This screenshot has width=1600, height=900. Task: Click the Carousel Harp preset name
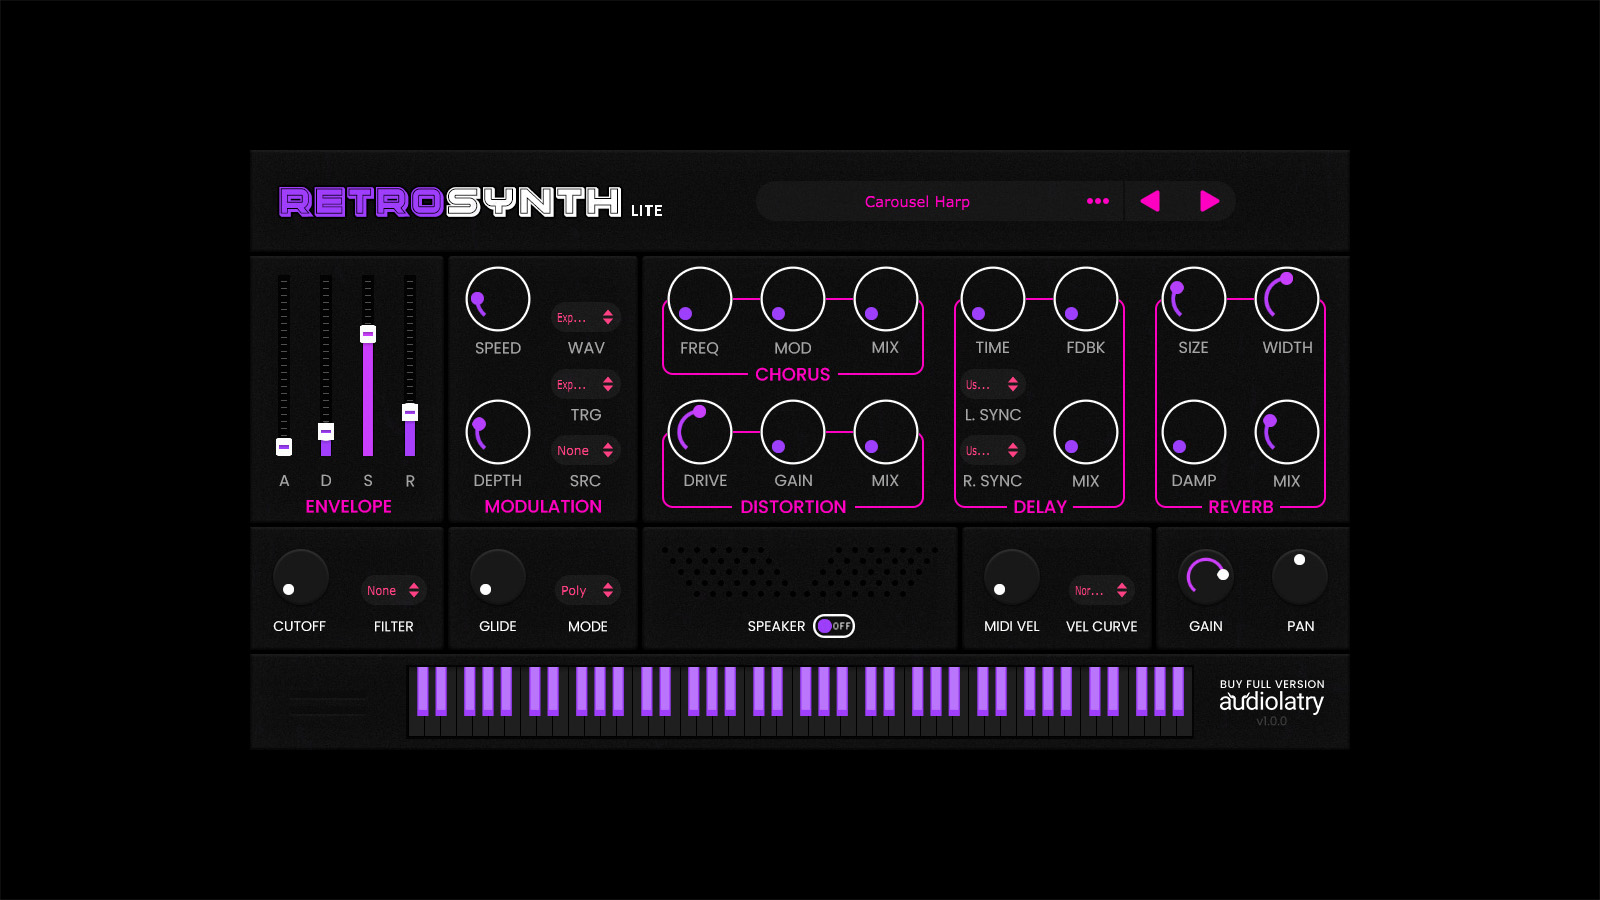click(x=917, y=201)
